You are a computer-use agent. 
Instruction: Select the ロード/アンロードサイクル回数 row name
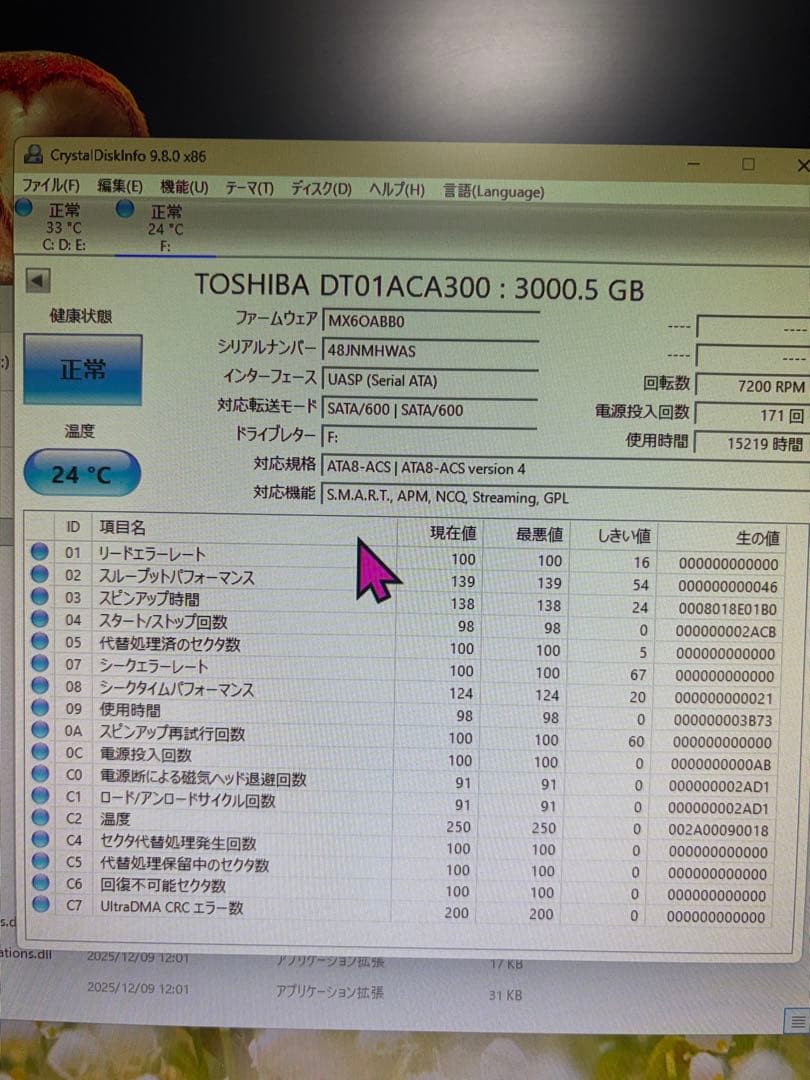[188, 800]
